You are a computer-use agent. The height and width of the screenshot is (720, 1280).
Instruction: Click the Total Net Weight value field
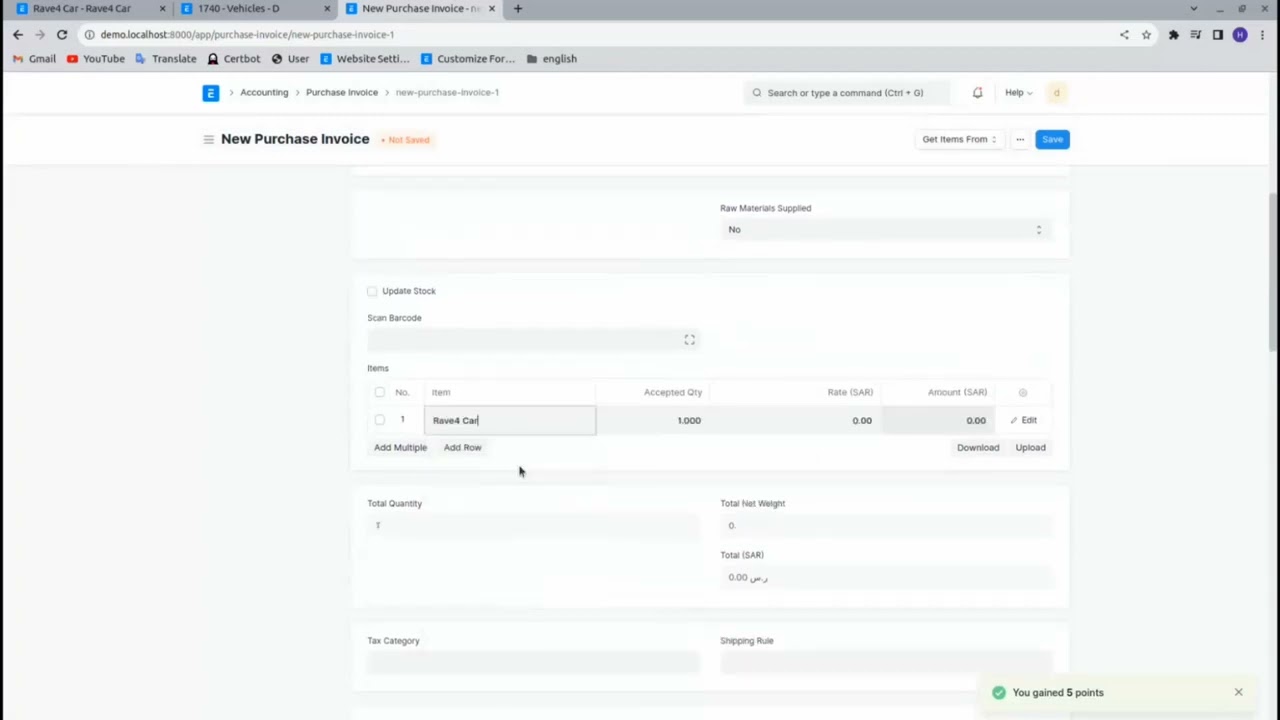[x=886, y=526]
